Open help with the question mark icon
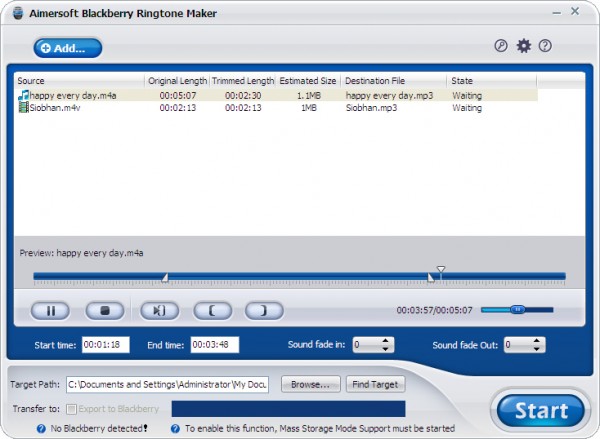 (545, 46)
